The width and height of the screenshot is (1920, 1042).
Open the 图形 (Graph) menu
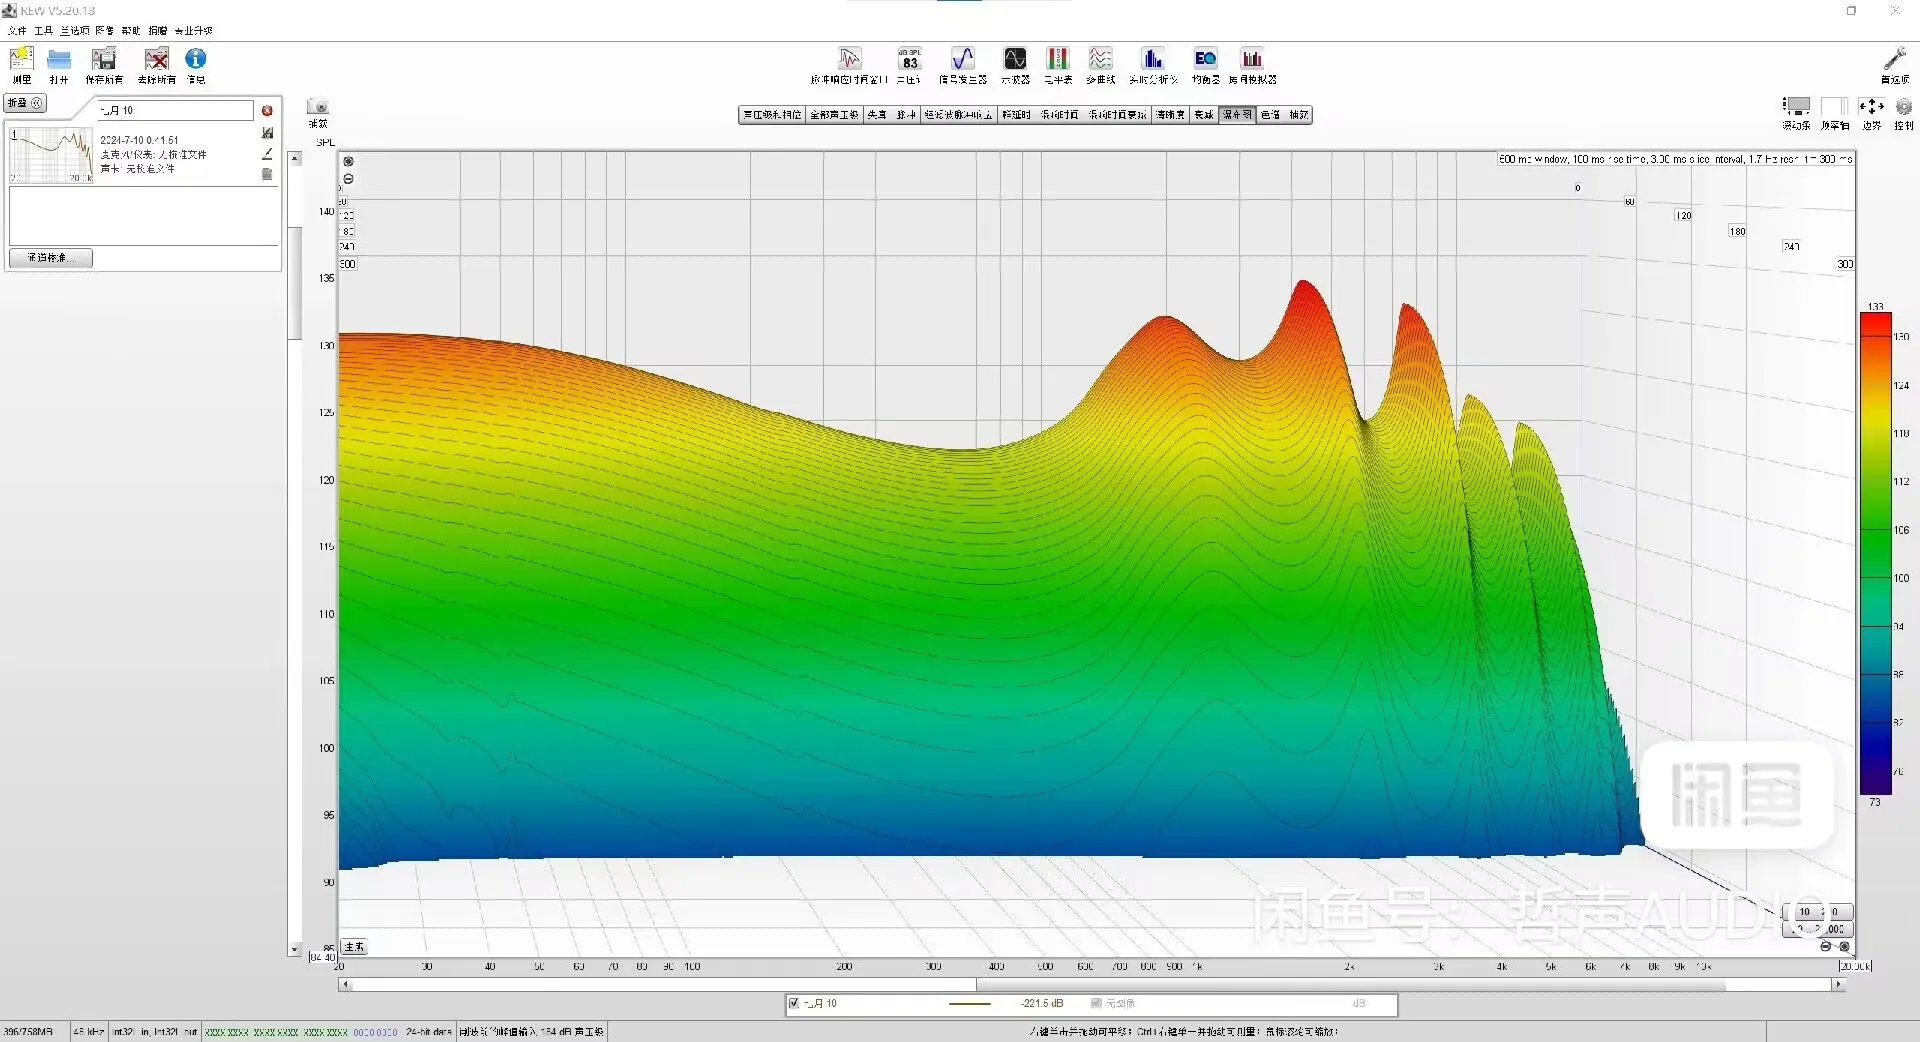pyautogui.click(x=104, y=31)
